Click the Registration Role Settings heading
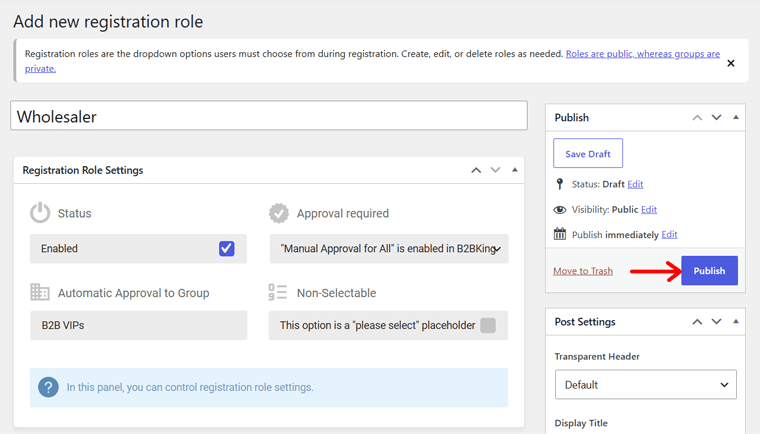760x434 pixels. 83,170
